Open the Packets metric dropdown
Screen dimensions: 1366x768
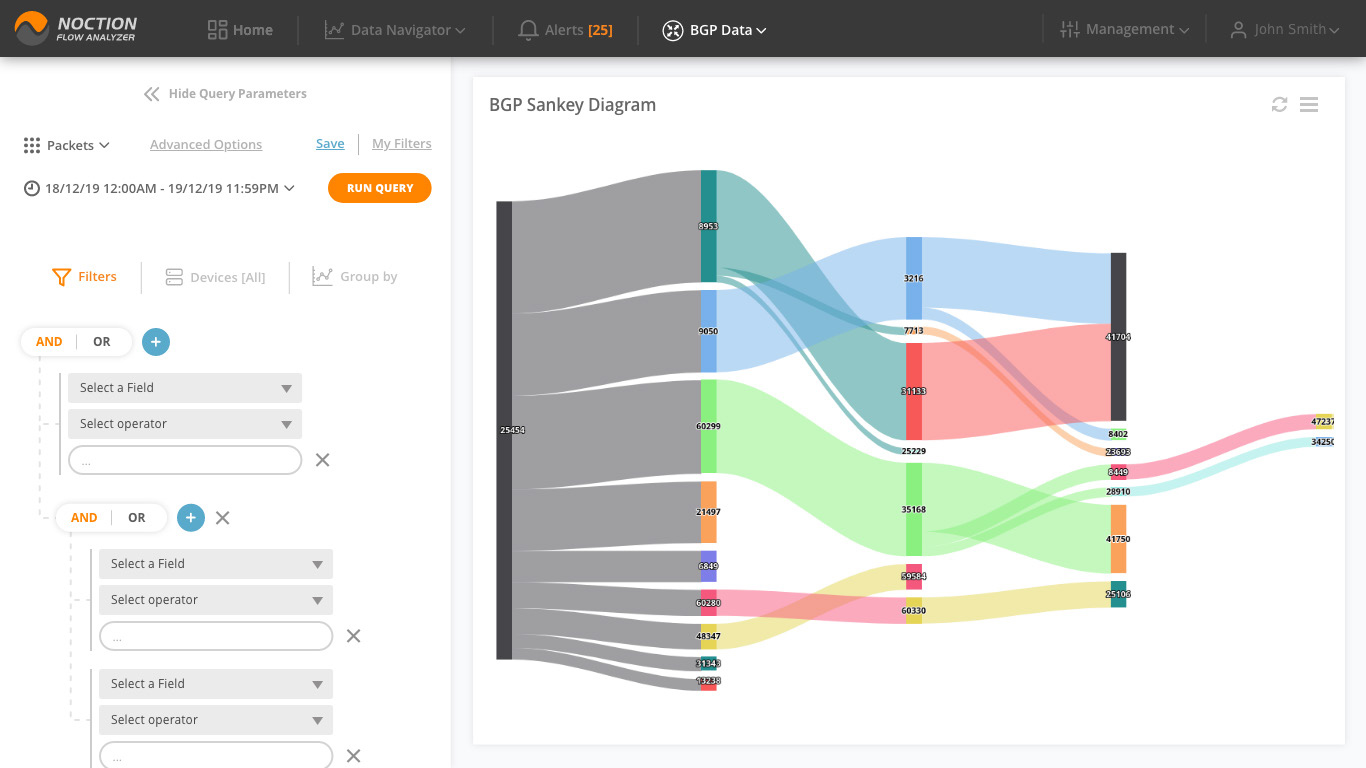point(66,146)
